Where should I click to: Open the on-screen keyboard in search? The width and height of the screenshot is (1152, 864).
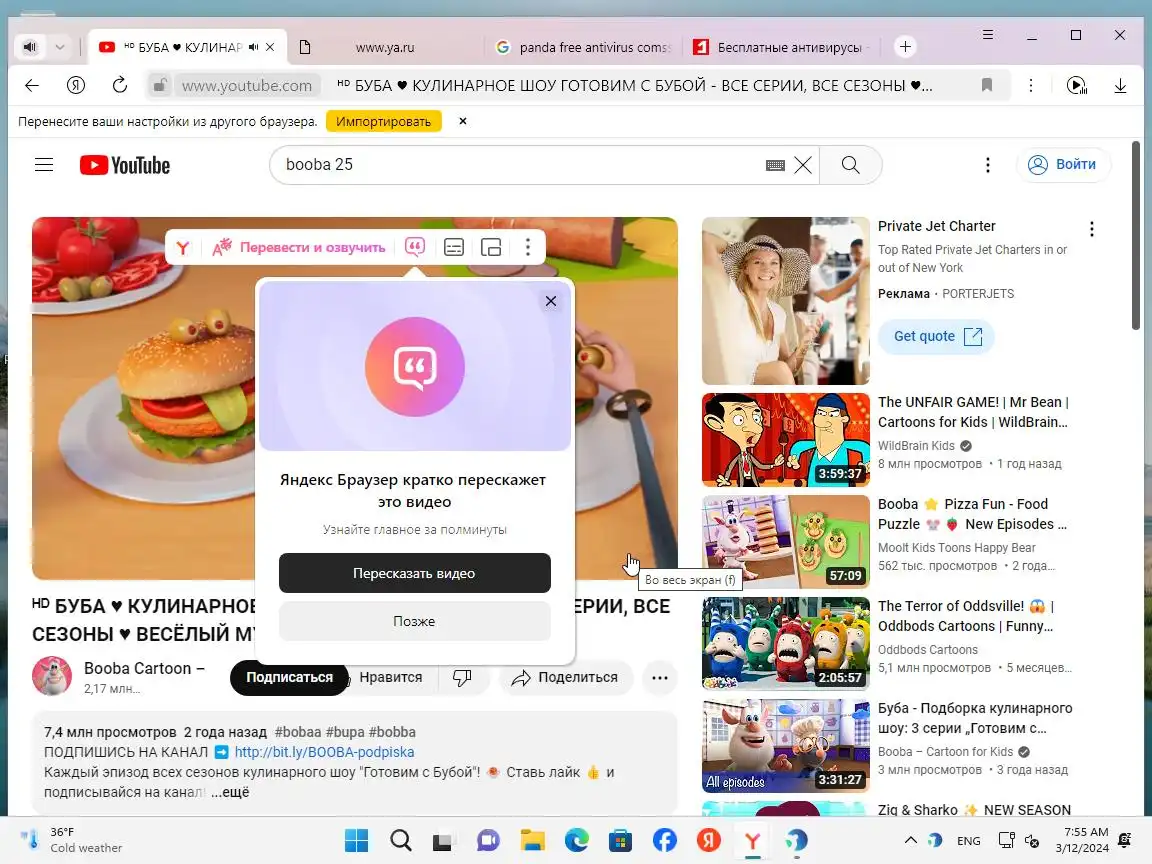pos(775,165)
